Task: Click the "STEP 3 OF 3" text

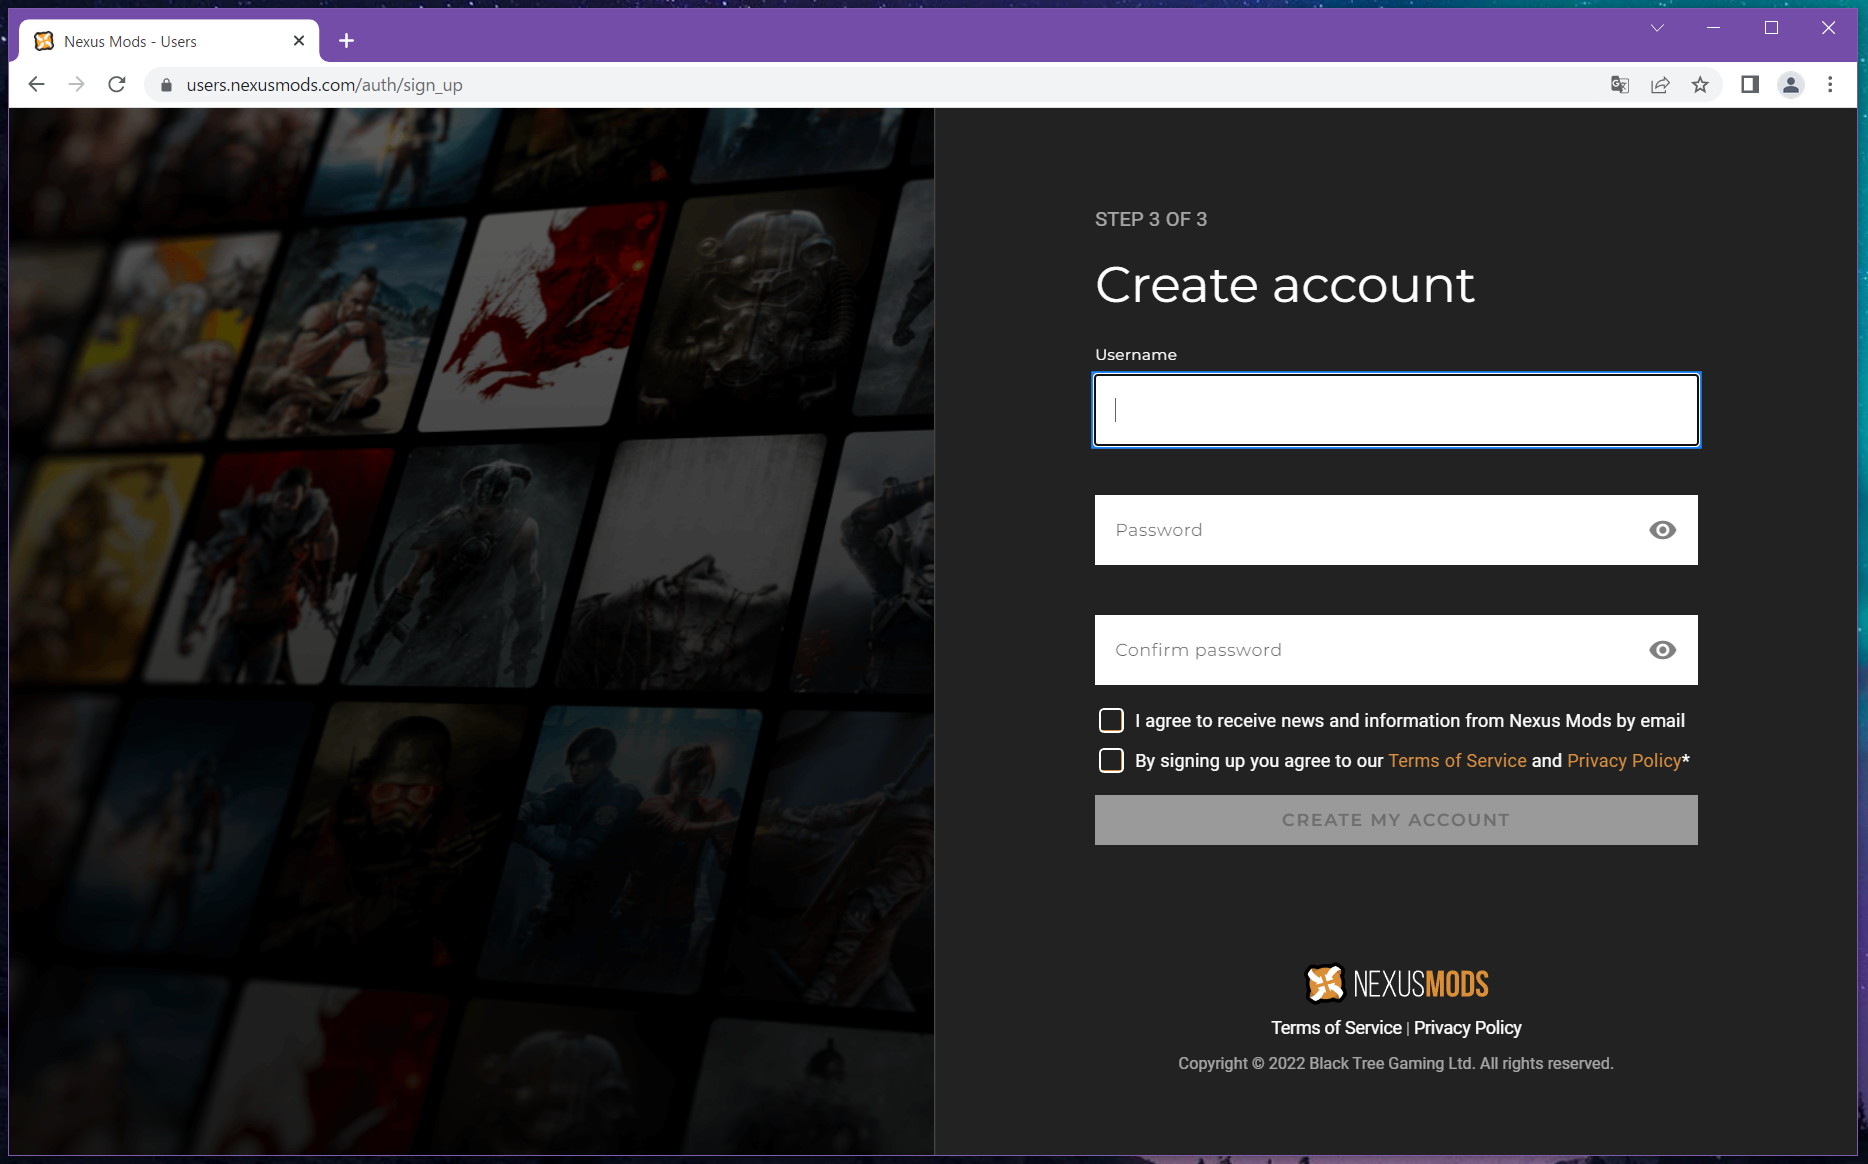Action: [1151, 219]
